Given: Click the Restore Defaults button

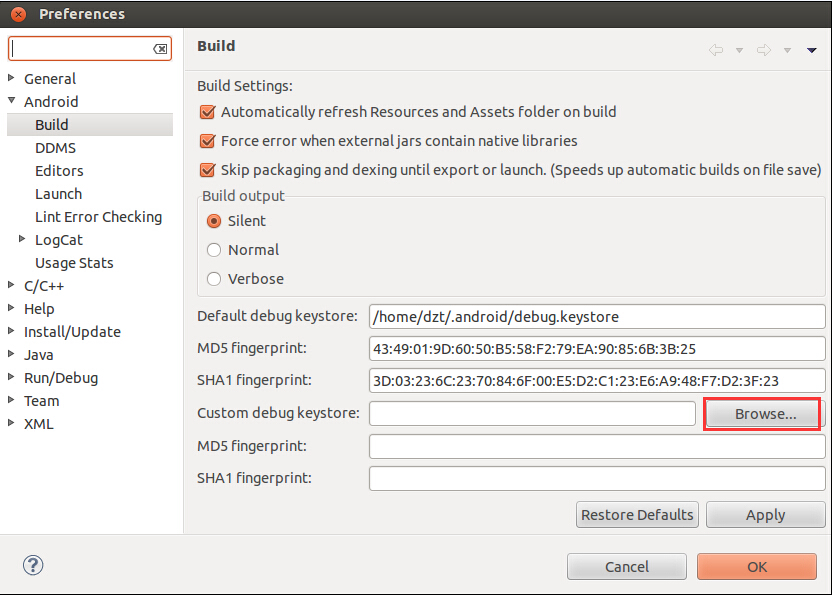Looking at the screenshot, I should tap(637, 515).
